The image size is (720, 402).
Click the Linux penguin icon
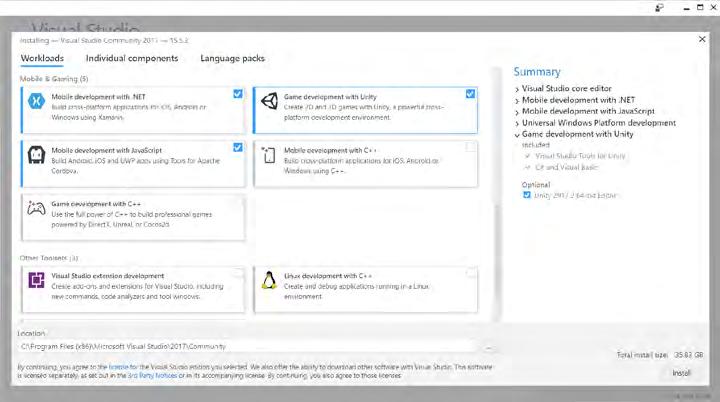(269, 280)
